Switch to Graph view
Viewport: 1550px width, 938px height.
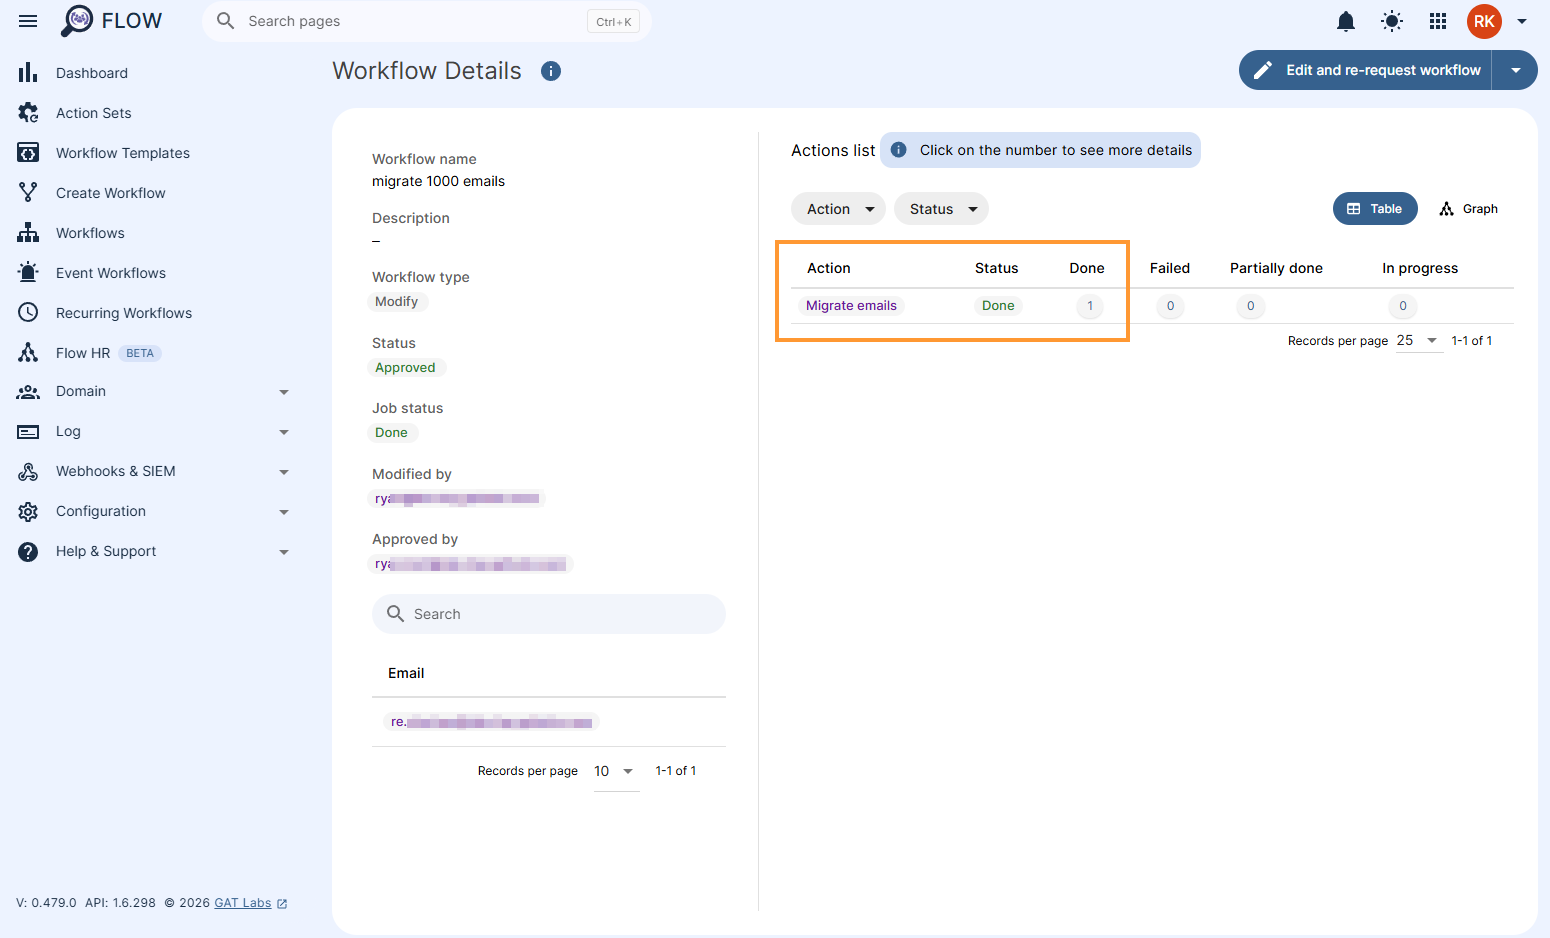click(1468, 209)
